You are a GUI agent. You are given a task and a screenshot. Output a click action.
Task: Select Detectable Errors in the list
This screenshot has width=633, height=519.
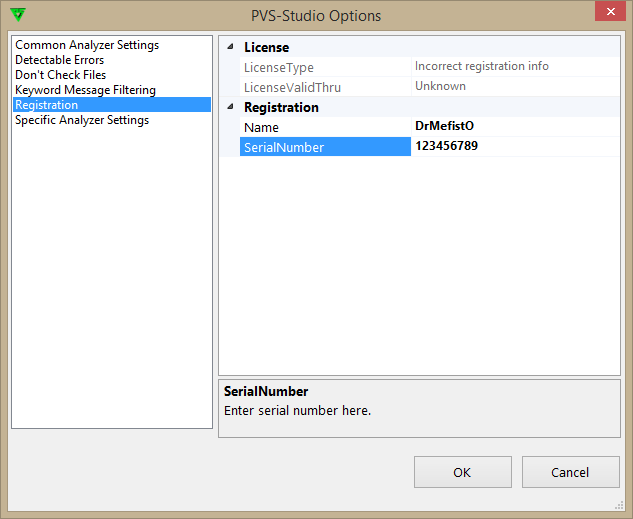pos(60,60)
